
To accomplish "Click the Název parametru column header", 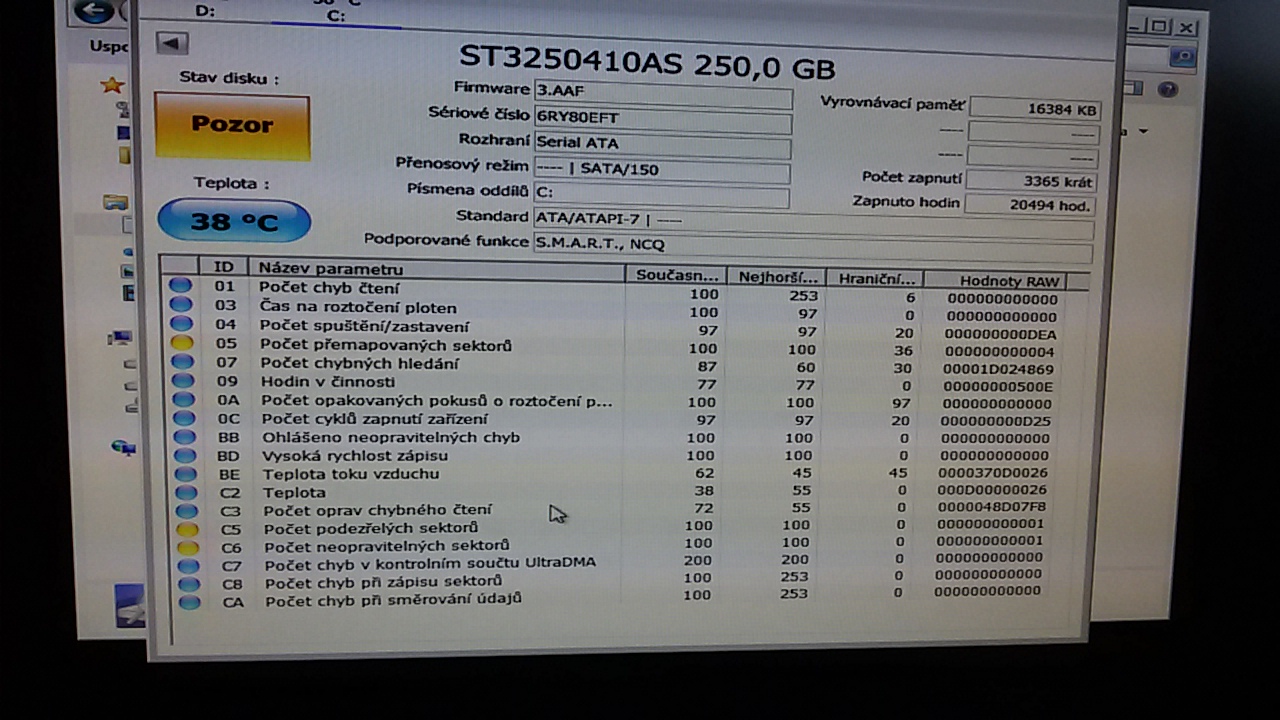I will 437,270.
